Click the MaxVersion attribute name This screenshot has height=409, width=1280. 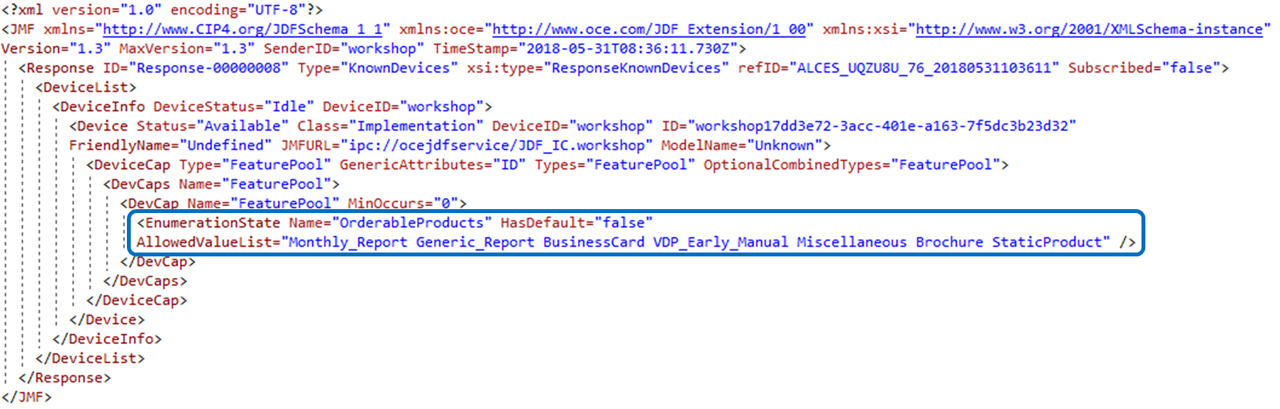(x=158, y=48)
